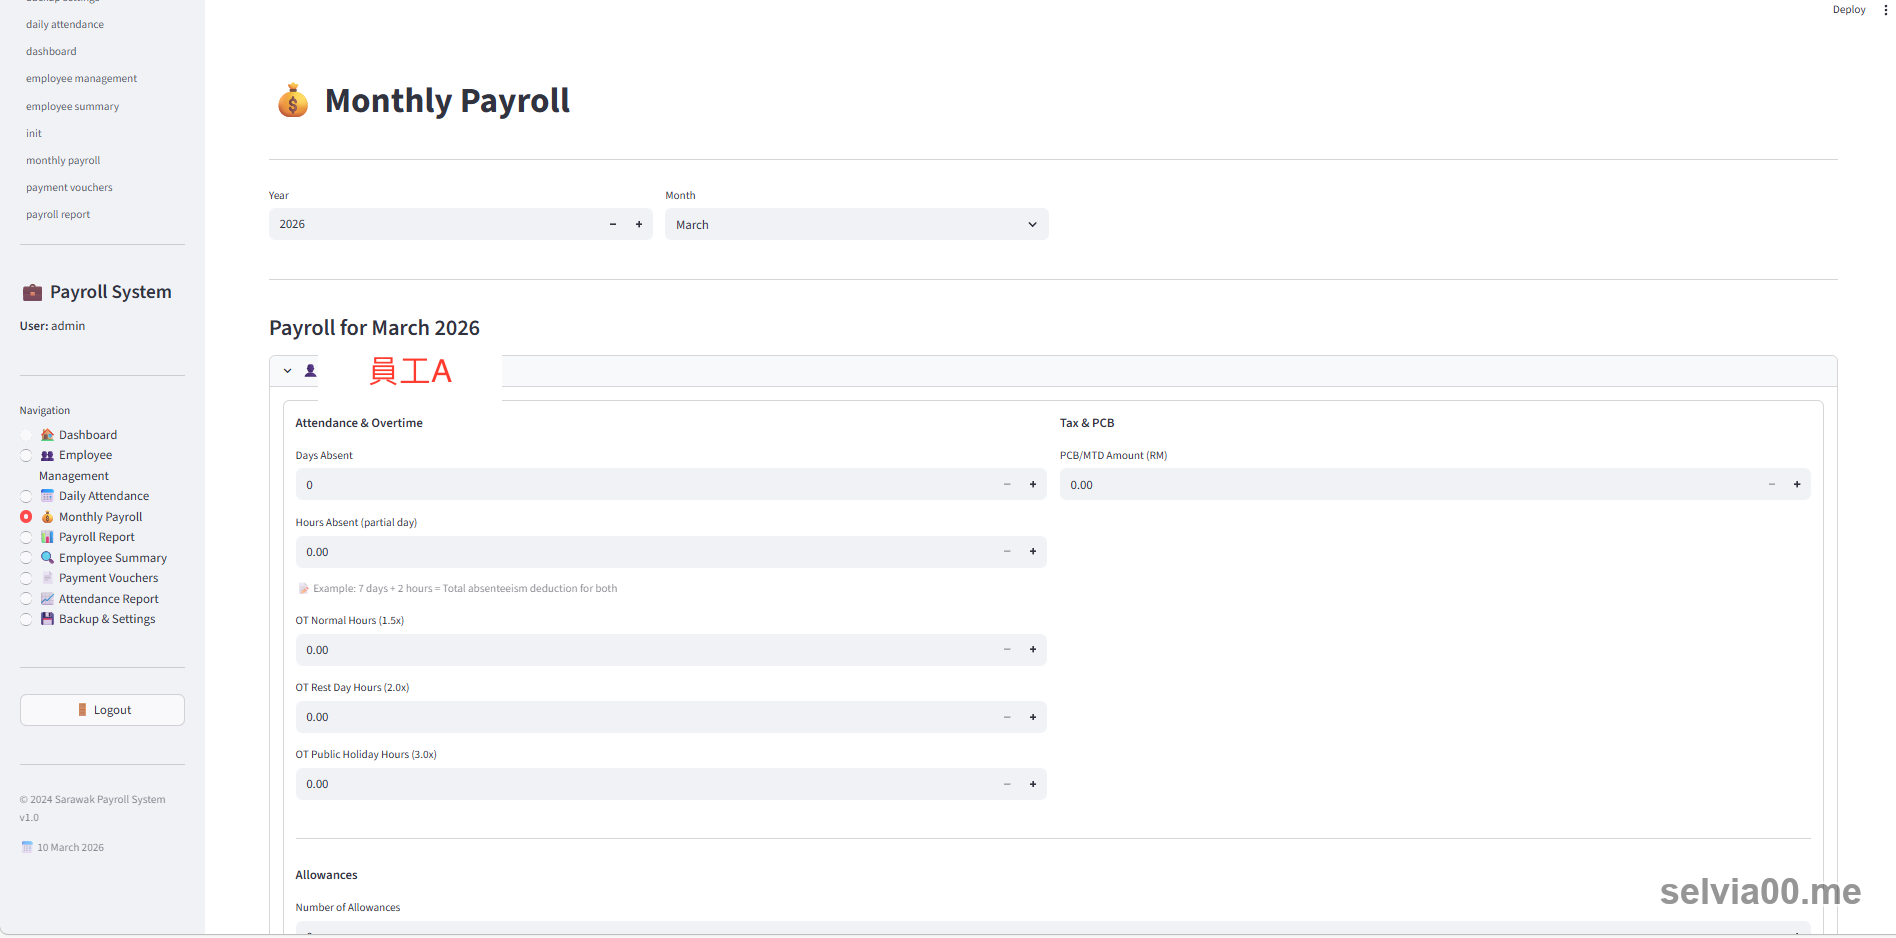The width and height of the screenshot is (1896, 938).
Task: Click the Days Absent input field
Action: (x=645, y=485)
